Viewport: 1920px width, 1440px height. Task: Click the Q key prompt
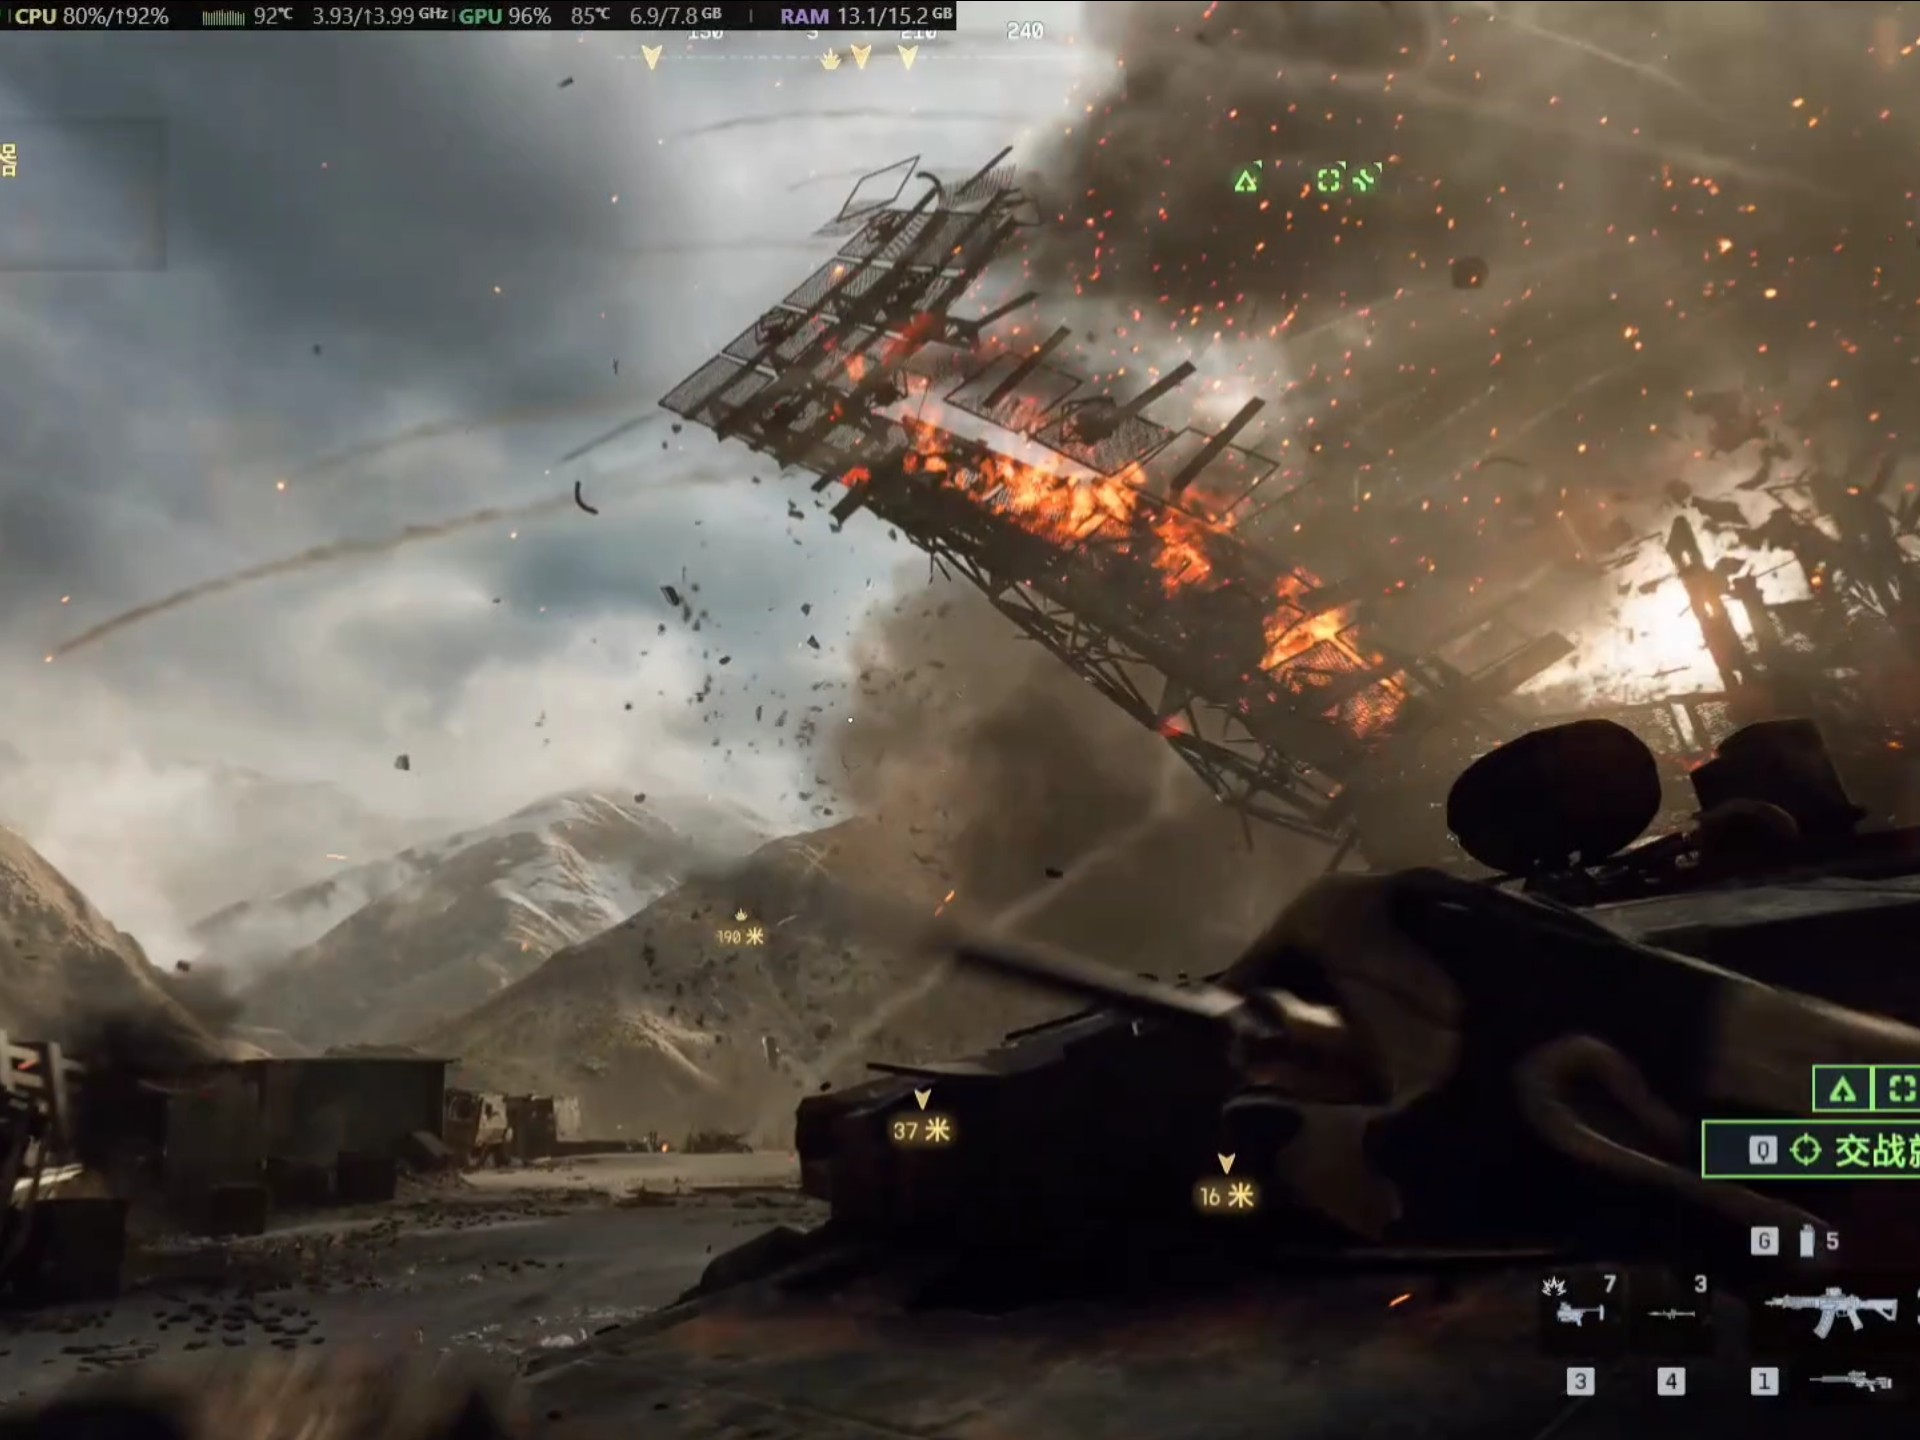(x=1762, y=1150)
